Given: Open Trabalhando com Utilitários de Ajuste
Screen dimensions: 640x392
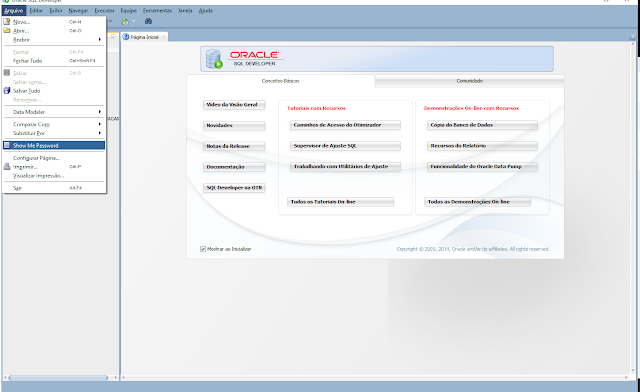Looking at the screenshot, I should coord(345,167).
